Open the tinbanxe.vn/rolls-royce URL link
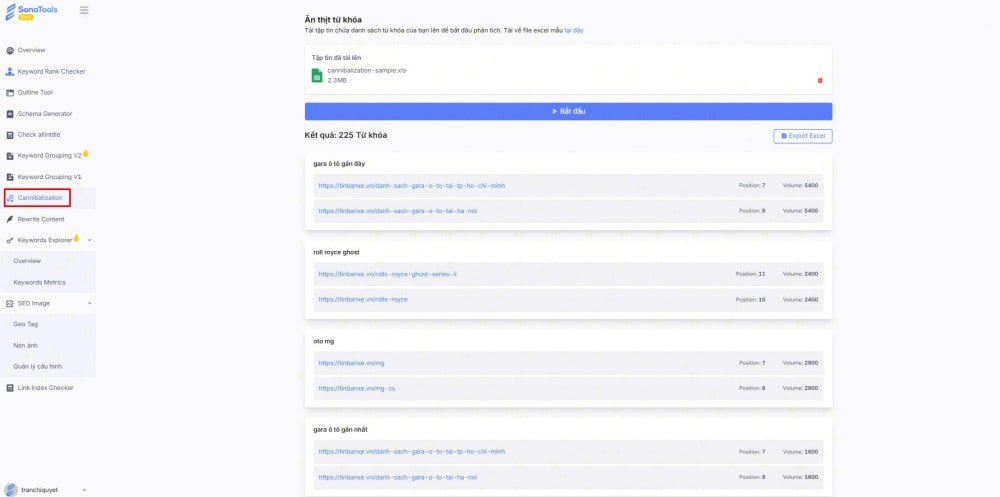 click(363, 300)
